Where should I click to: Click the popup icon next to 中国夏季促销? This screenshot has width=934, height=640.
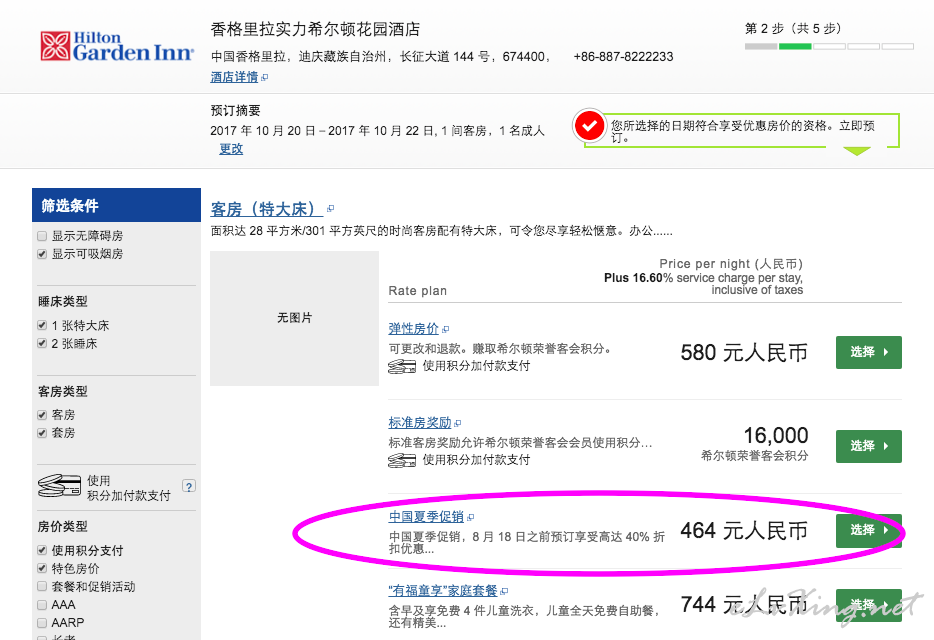click(471, 517)
